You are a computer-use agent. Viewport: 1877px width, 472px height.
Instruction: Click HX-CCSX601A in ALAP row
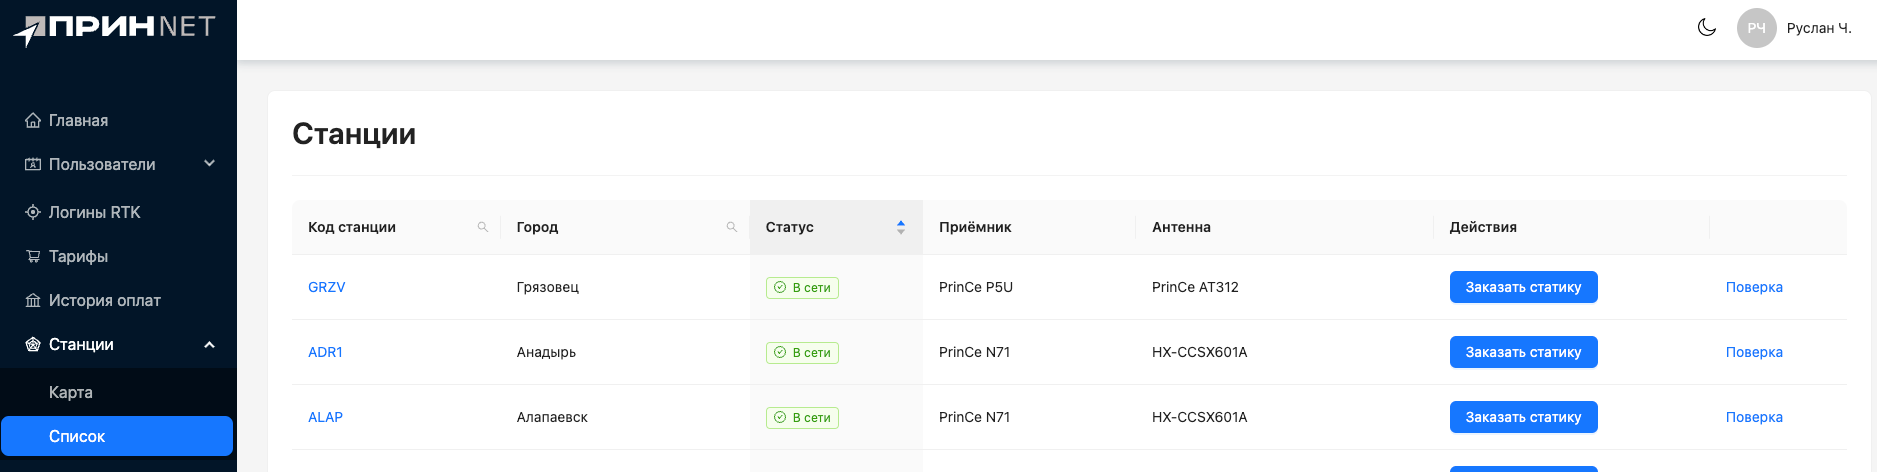click(1200, 417)
